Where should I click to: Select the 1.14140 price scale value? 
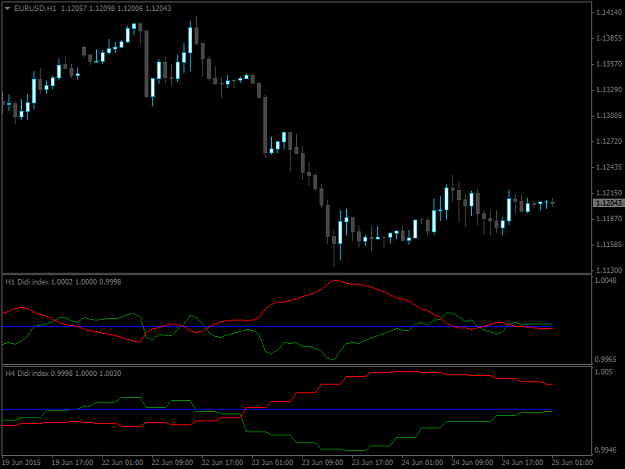click(609, 13)
